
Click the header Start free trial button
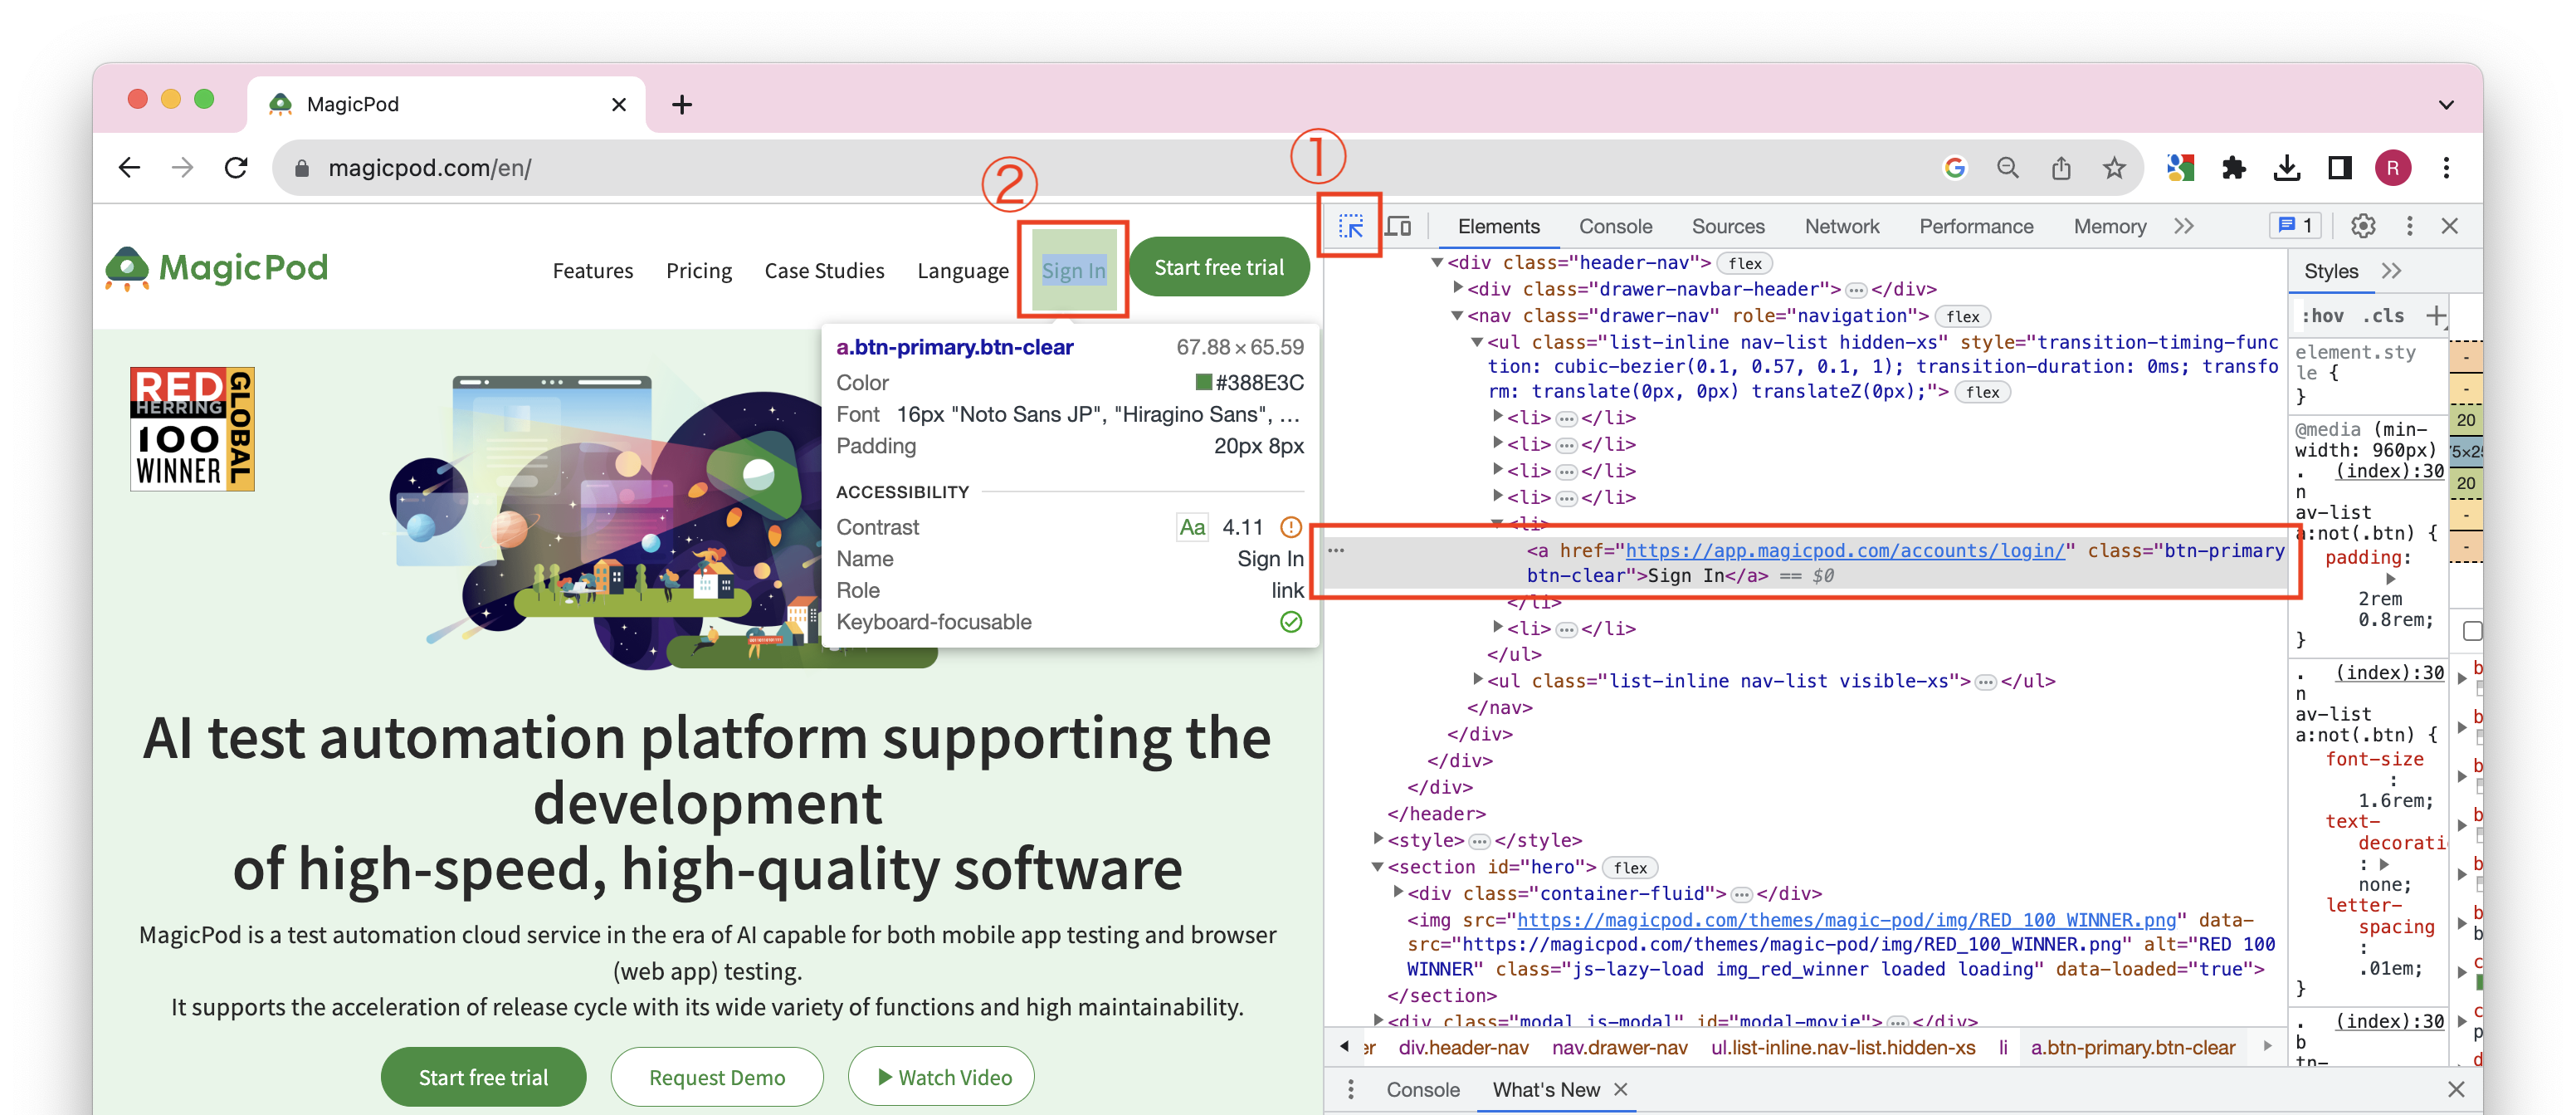tap(1219, 268)
